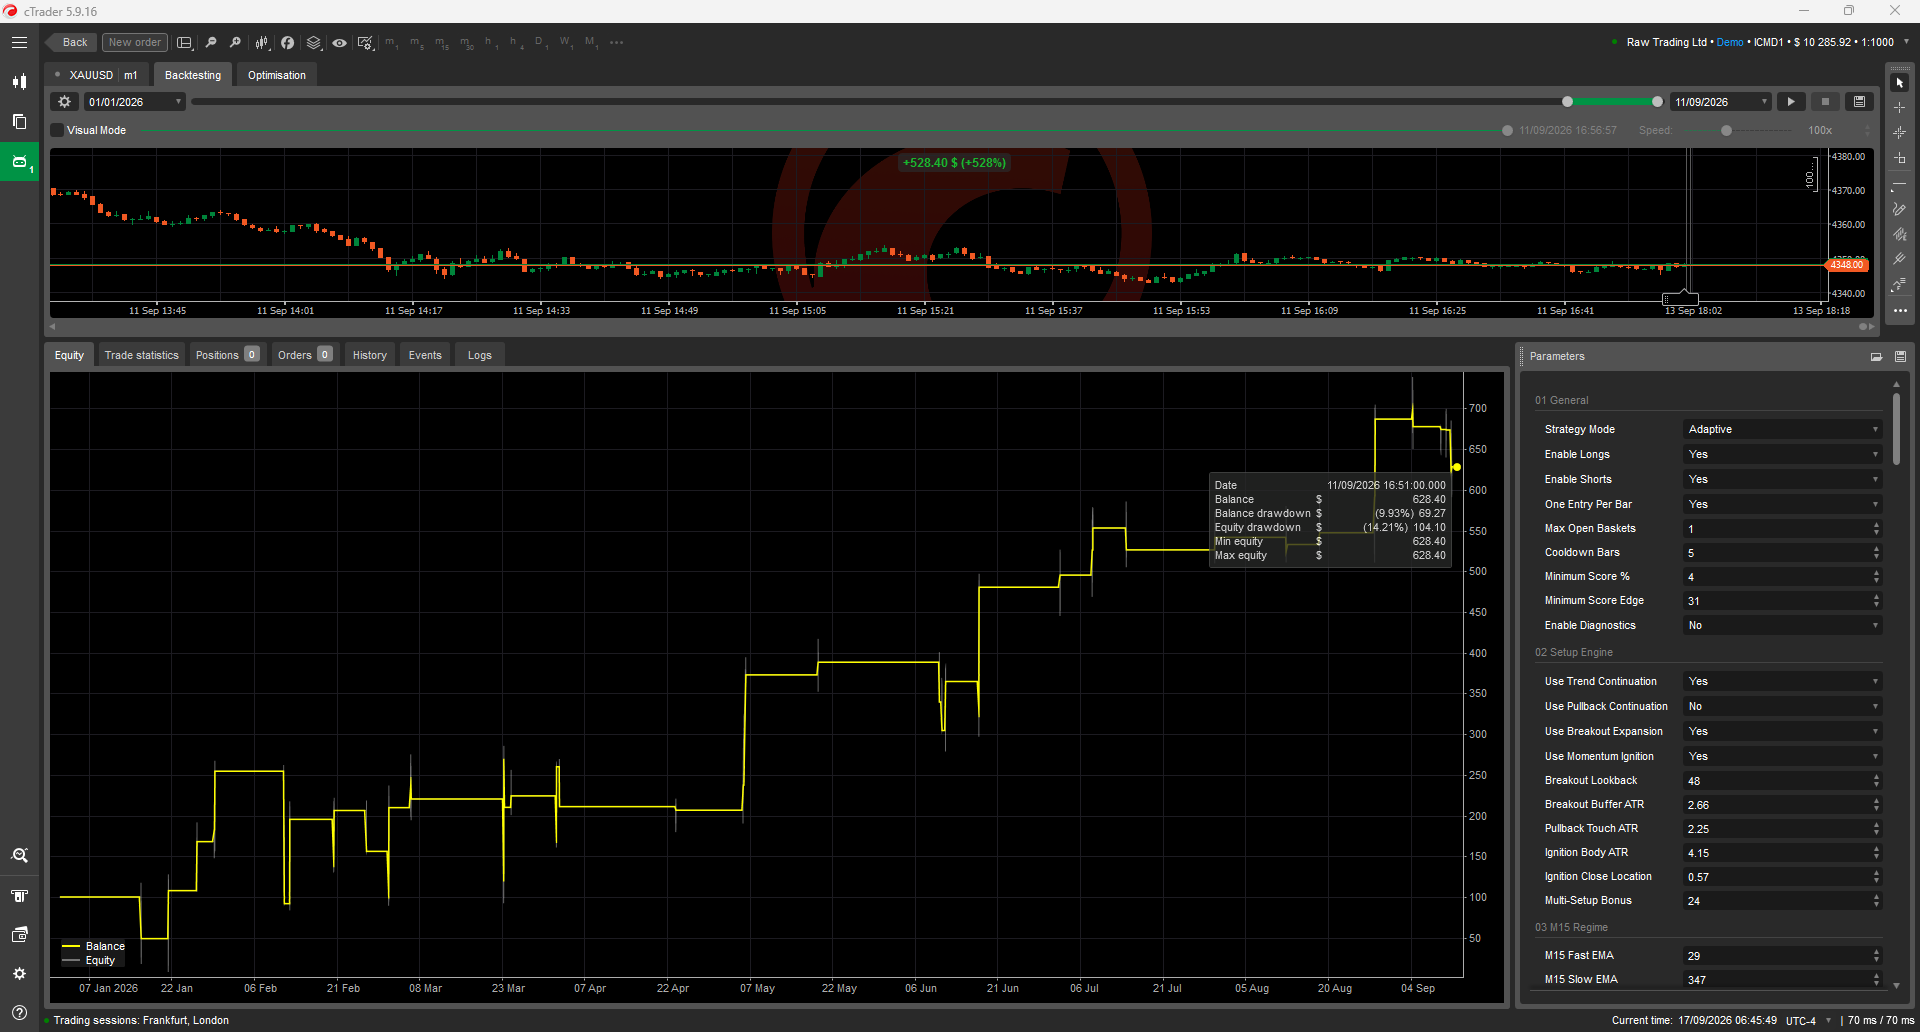The width and height of the screenshot is (1920, 1032).
Task: Zoom out the chart
Action: (210, 43)
